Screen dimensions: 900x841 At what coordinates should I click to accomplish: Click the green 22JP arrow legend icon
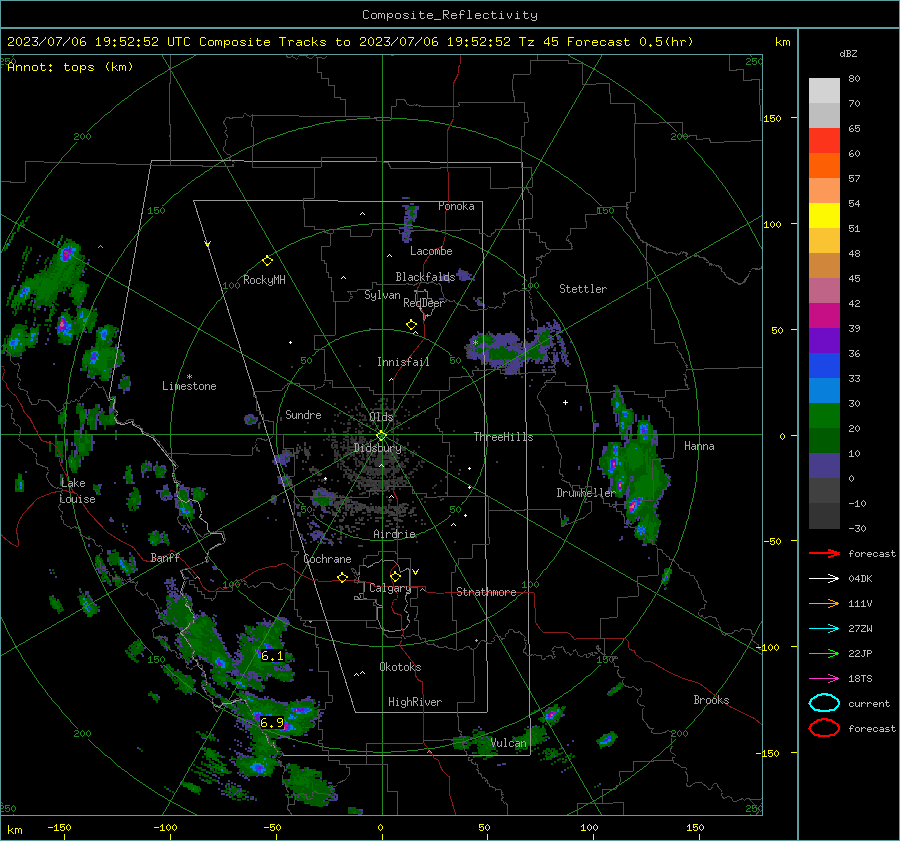(824, 653)
